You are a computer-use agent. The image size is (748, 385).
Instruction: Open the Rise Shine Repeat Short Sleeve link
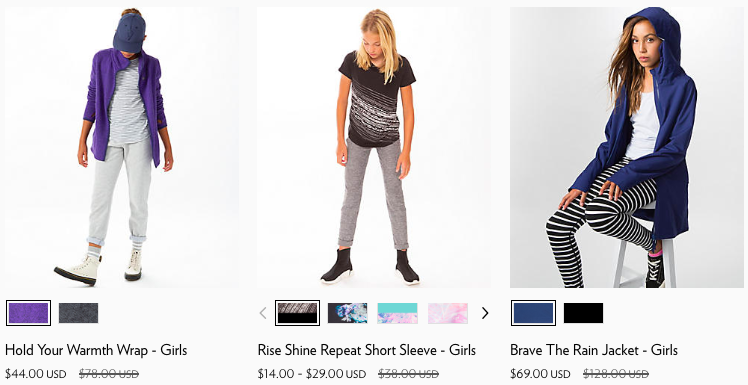[367, 350]
